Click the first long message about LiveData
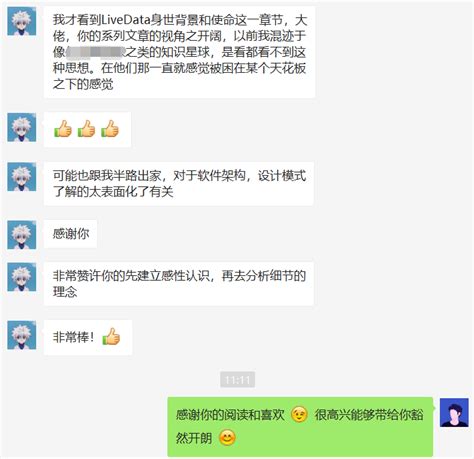This screenshot has height=459, width=474. [179, 52]
